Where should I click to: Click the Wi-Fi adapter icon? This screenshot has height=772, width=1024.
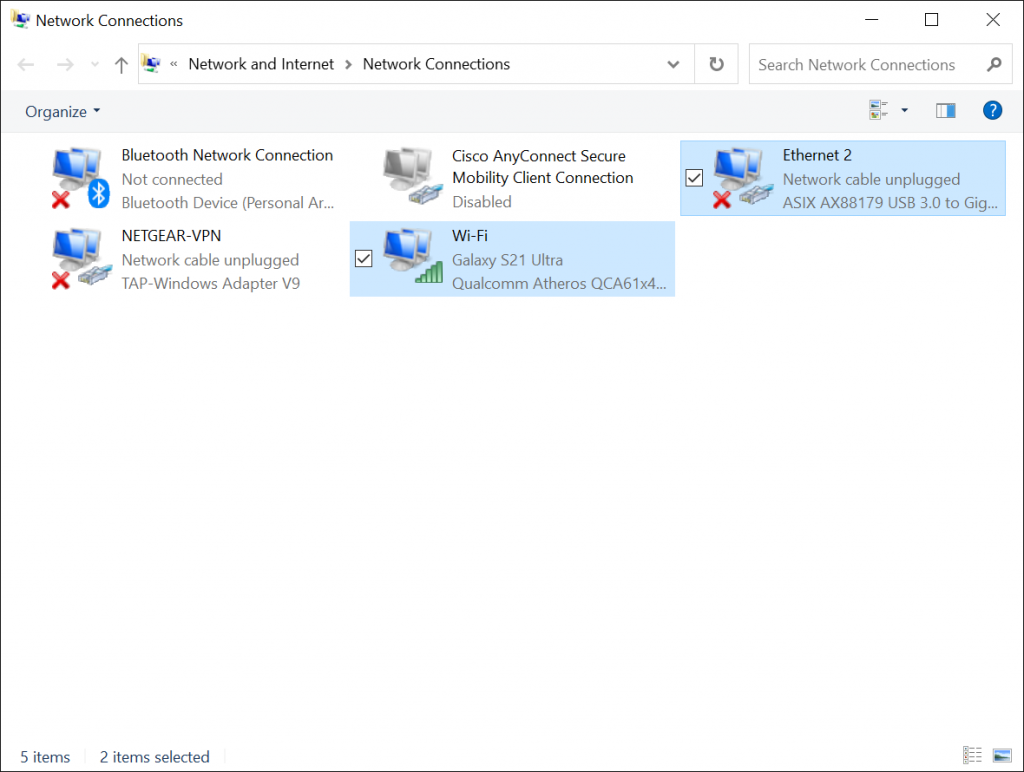click(413, 257)
